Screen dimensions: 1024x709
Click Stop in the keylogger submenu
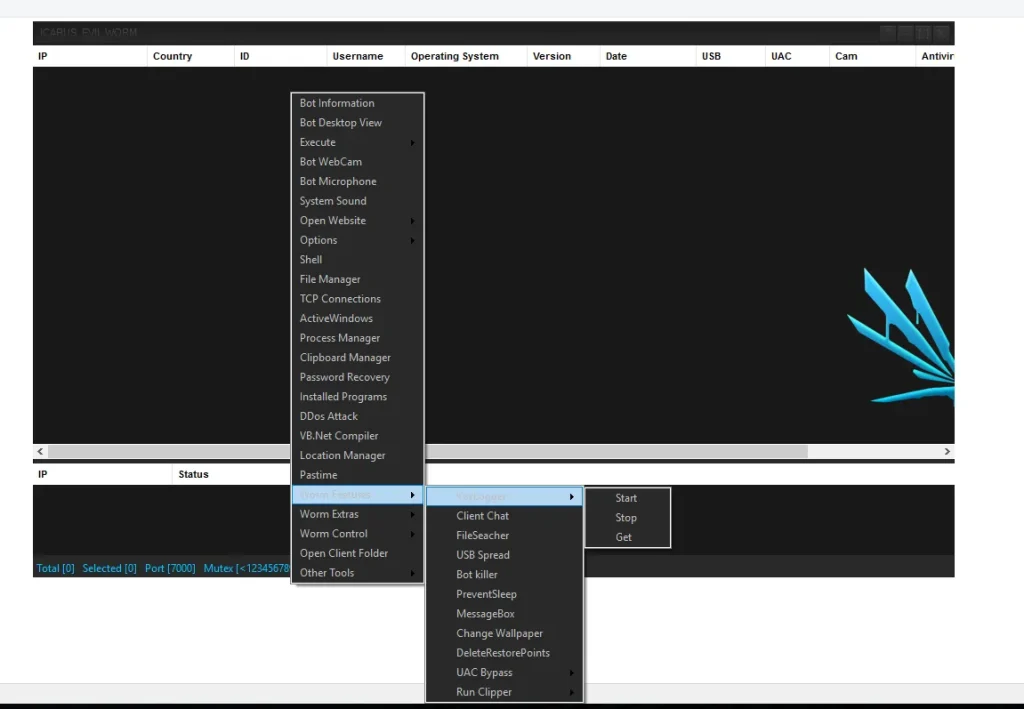click(x=626, y=517)
